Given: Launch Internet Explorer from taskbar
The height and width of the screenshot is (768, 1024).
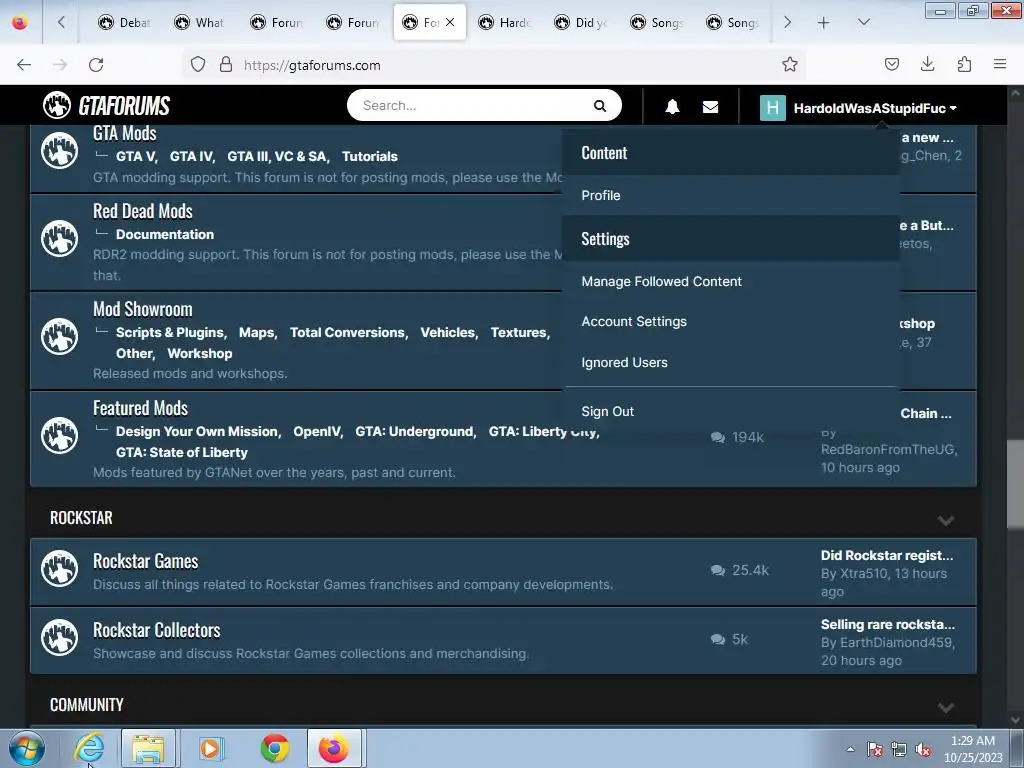Looking at the screenshot, I should 89,748.
